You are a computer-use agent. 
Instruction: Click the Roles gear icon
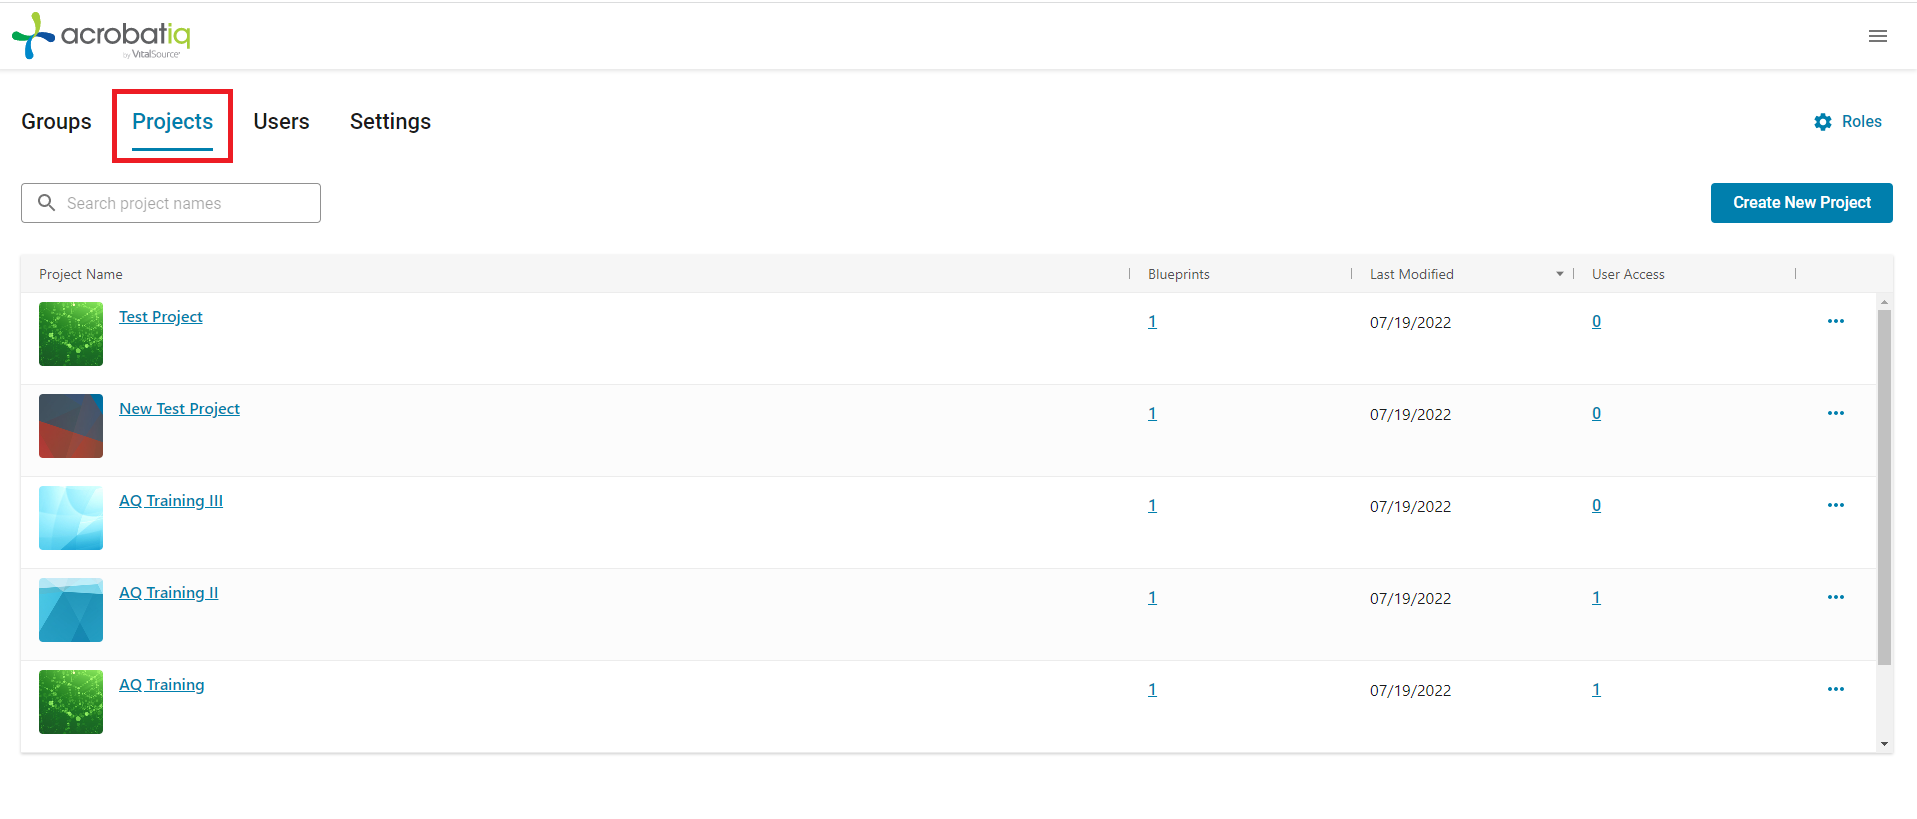(1823, 122)
